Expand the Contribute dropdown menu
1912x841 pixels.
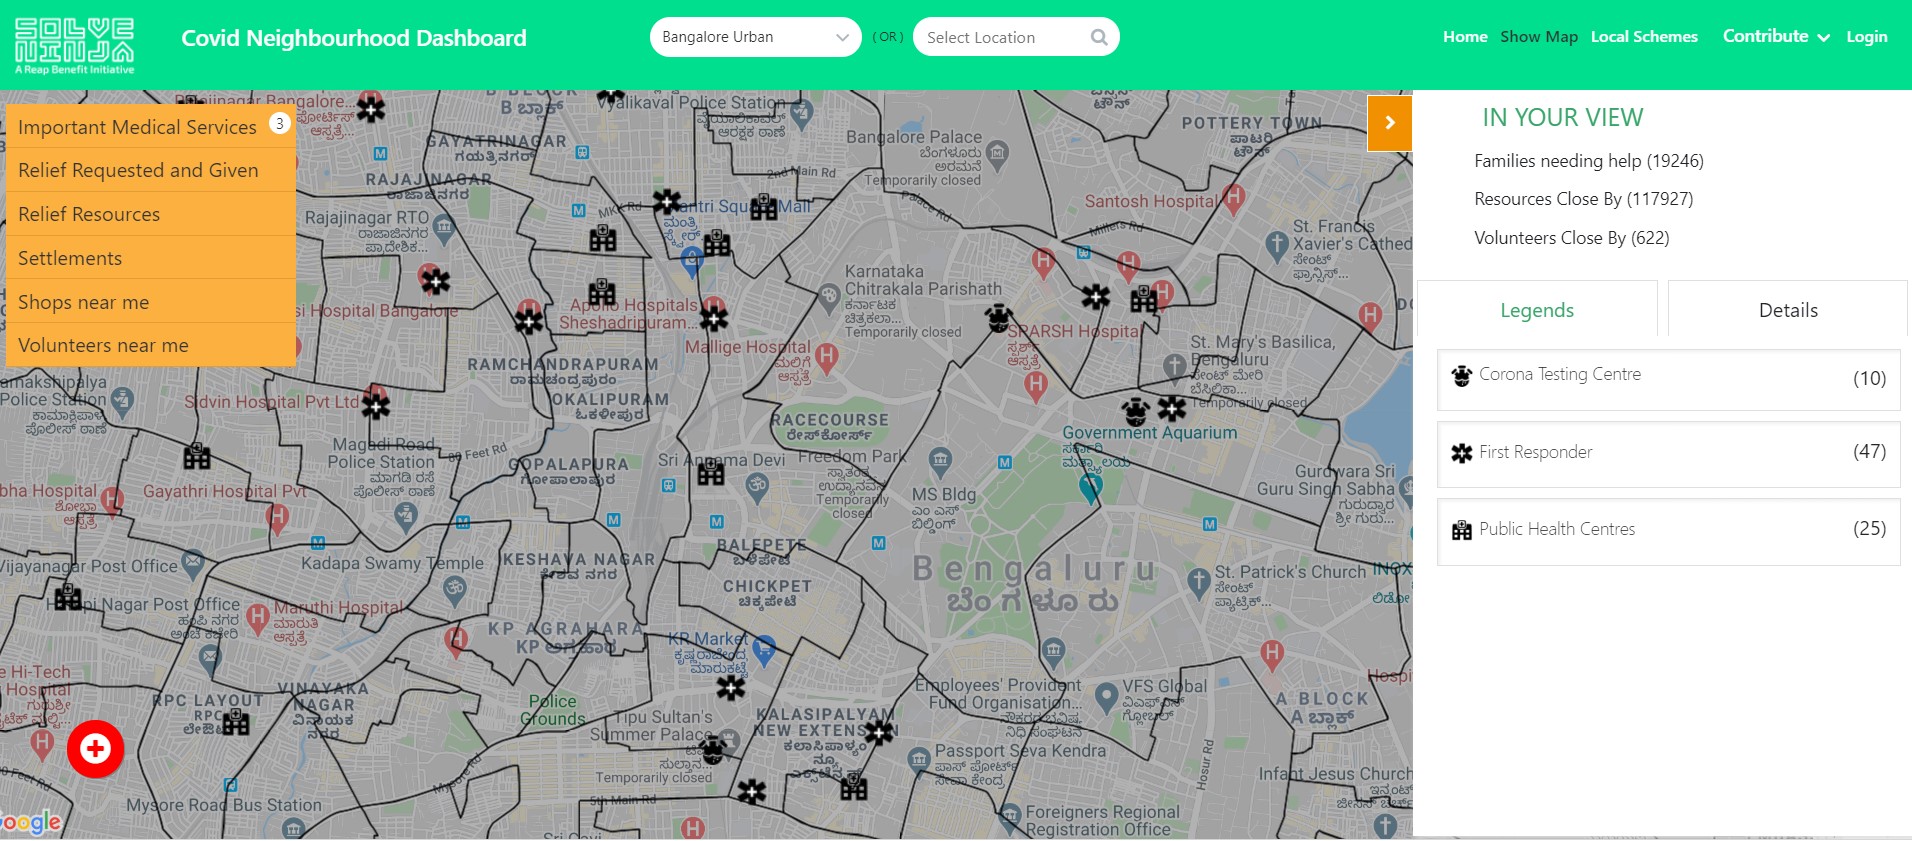tap(1776, 36)
